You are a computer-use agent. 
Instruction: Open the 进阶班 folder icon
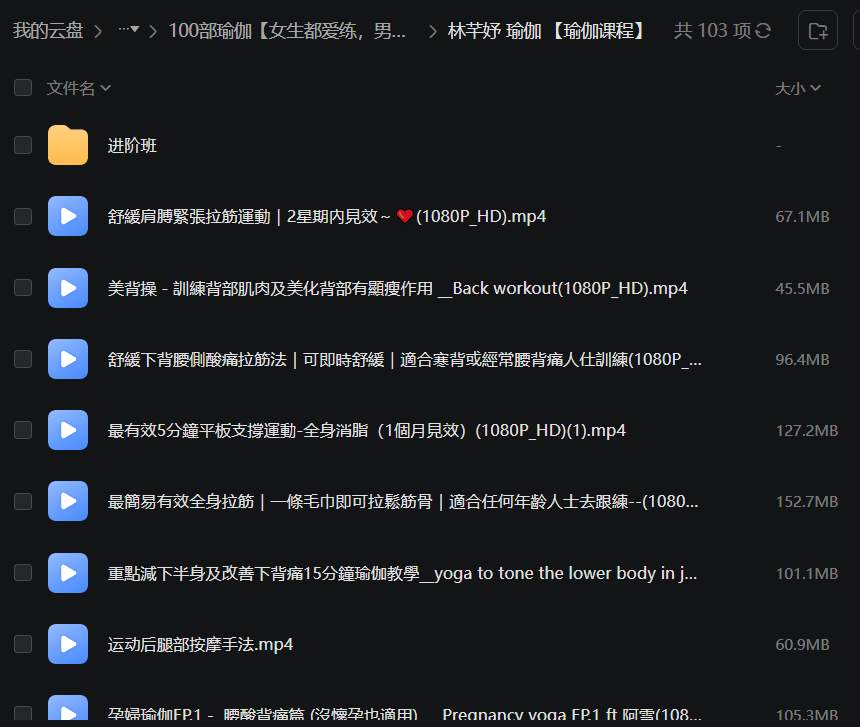coord(68,145)
